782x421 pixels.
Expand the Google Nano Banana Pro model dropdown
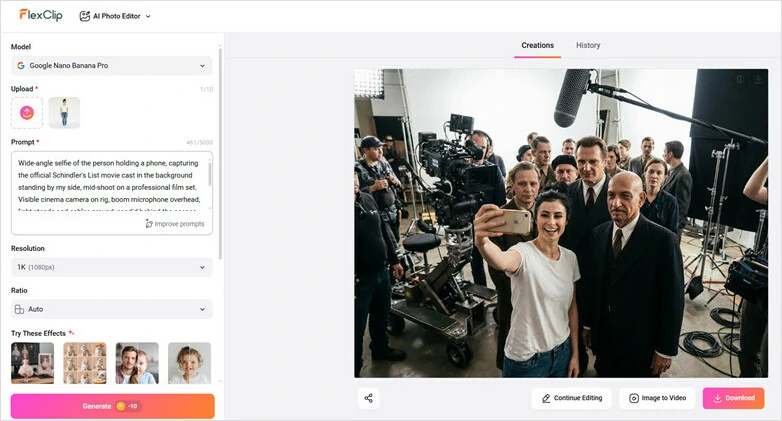coord(112,65)
